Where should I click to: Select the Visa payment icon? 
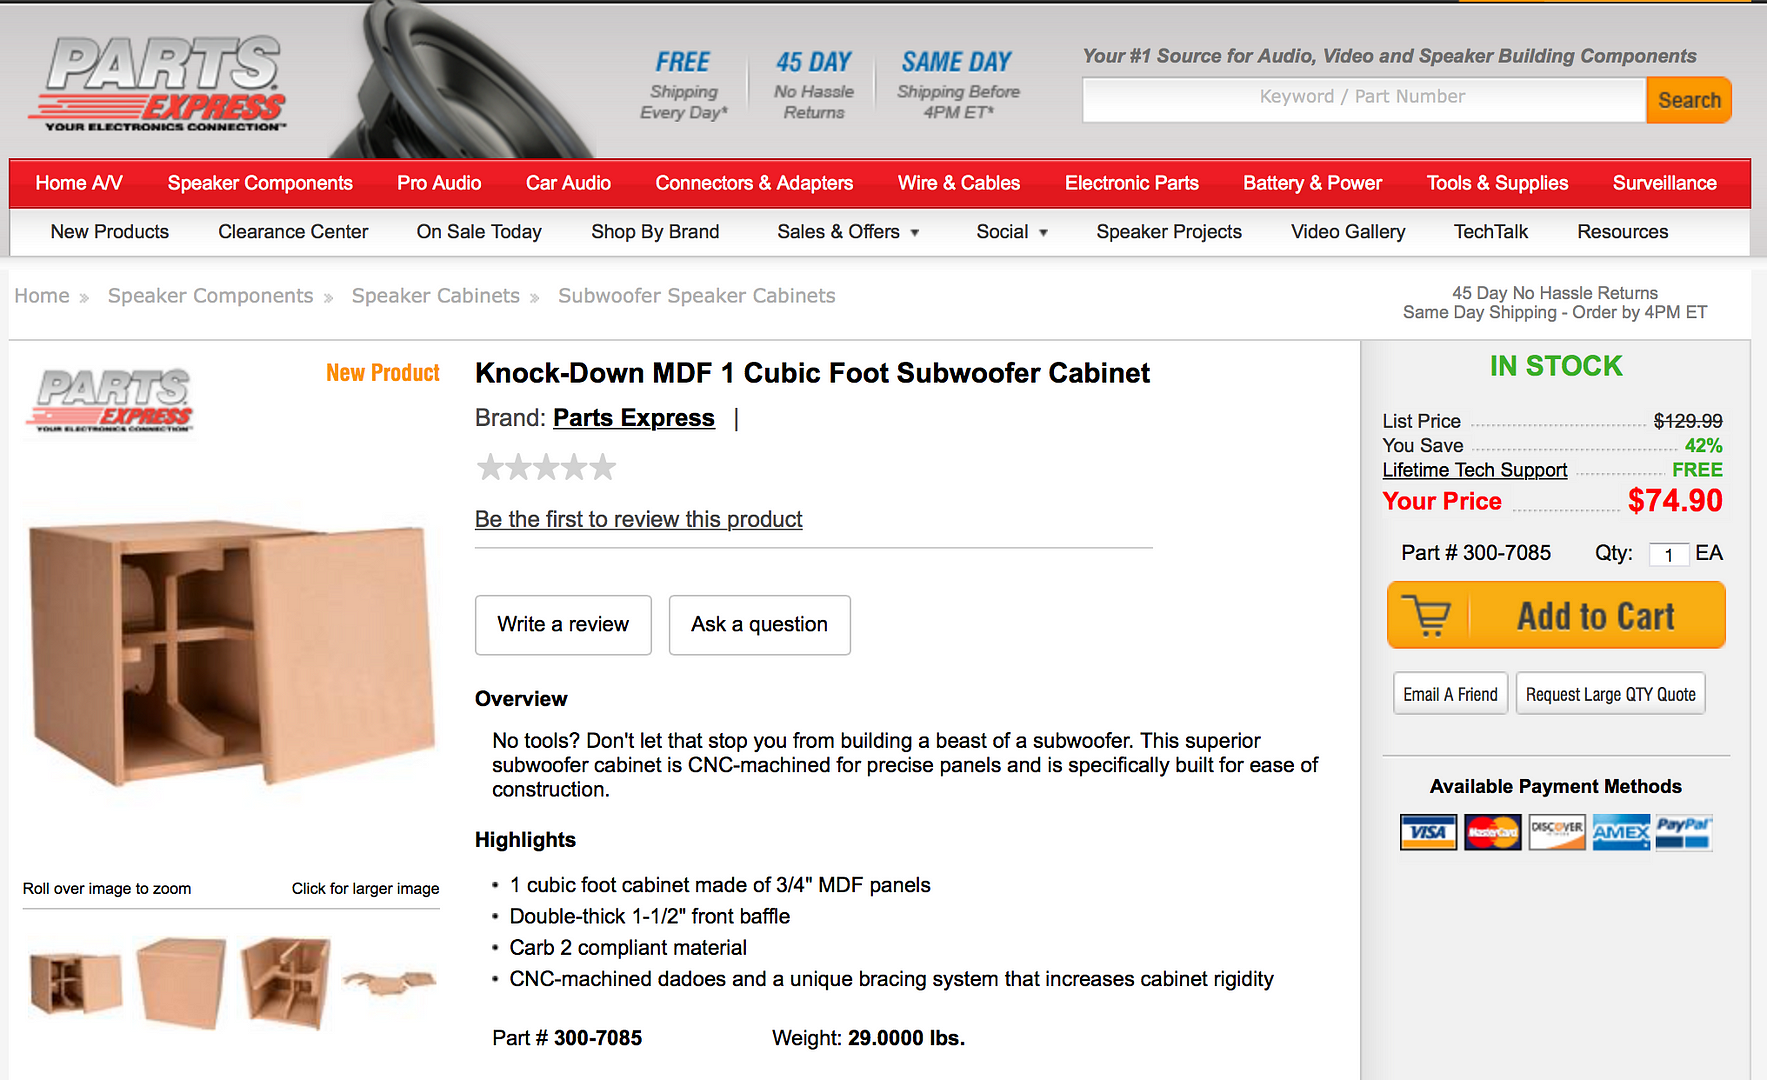tap(1428, 832)
